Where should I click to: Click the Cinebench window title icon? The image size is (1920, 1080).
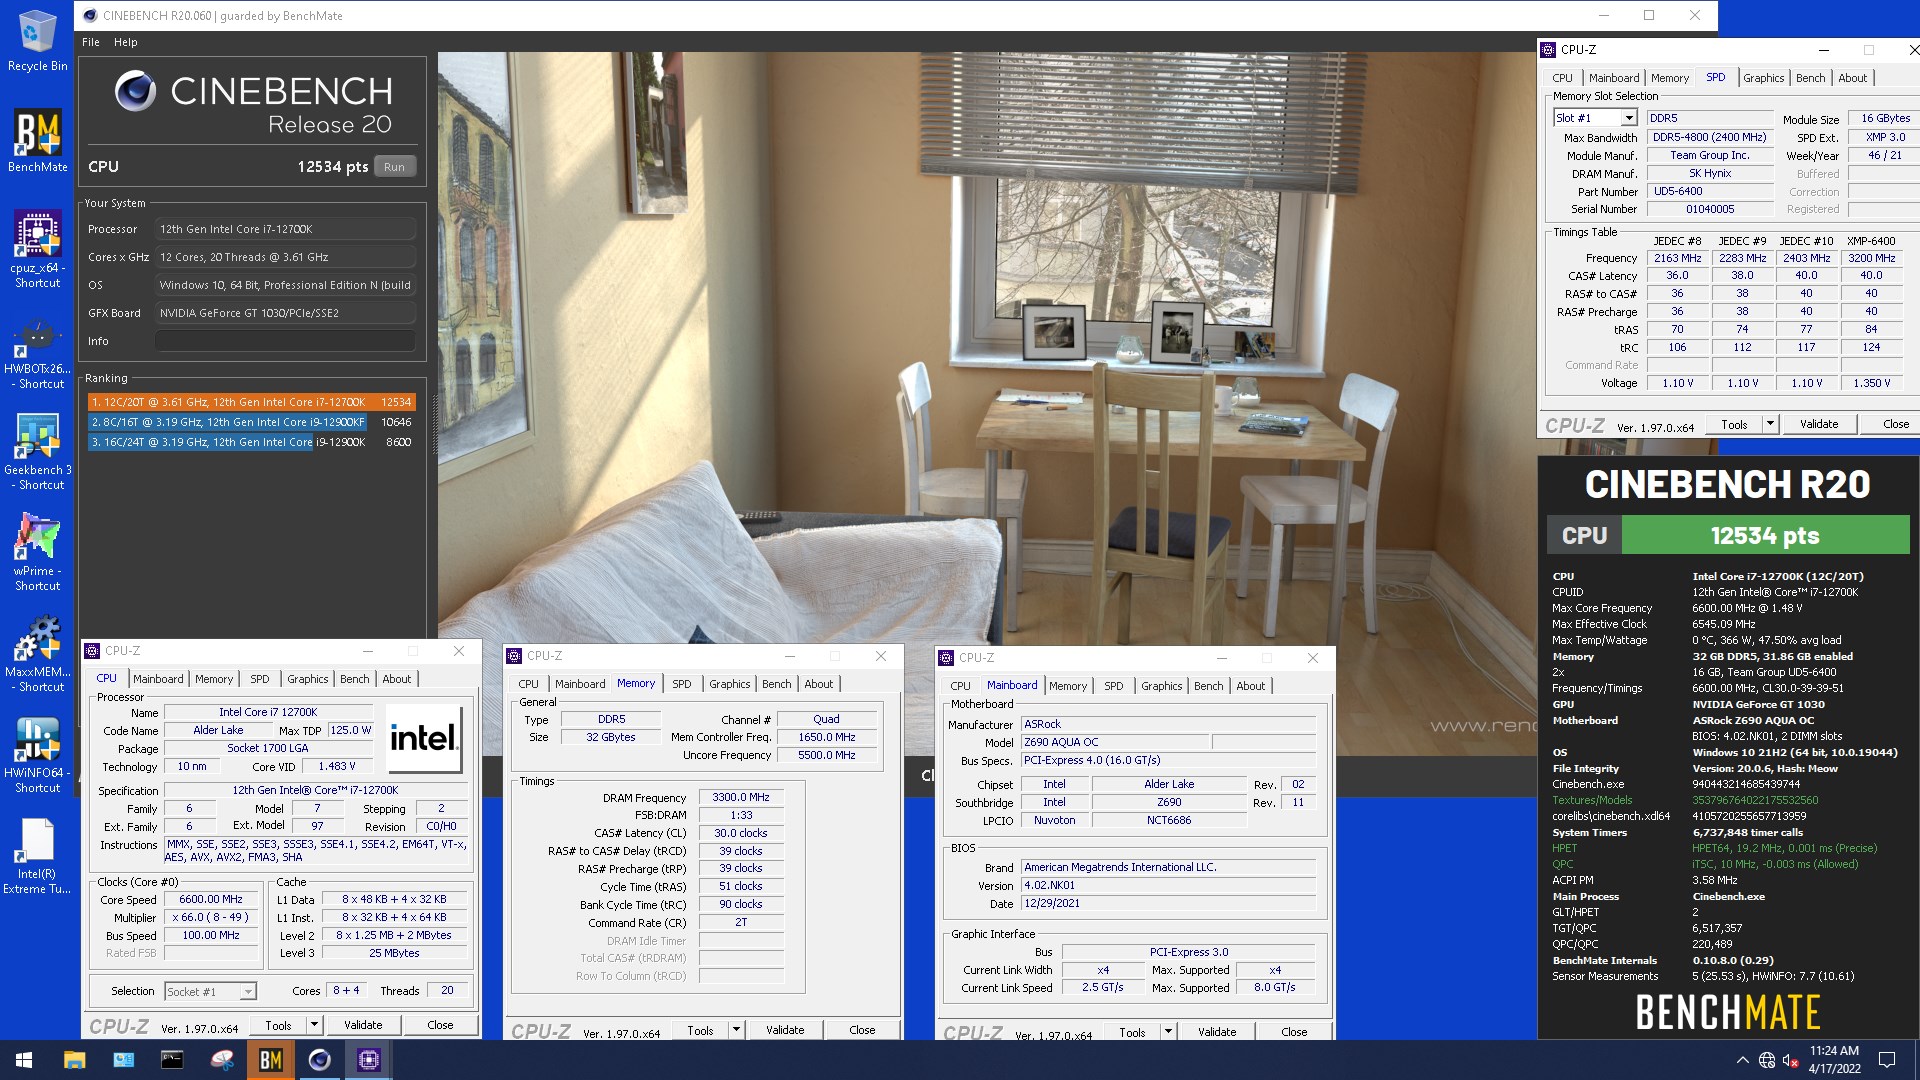tap(90, 15)
